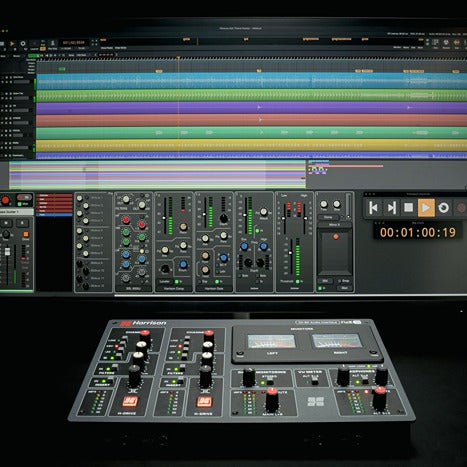Toggle the Harrison Comp In button
Image resolution: width=467 pixels, height=467 pixels.
(177, 282)
